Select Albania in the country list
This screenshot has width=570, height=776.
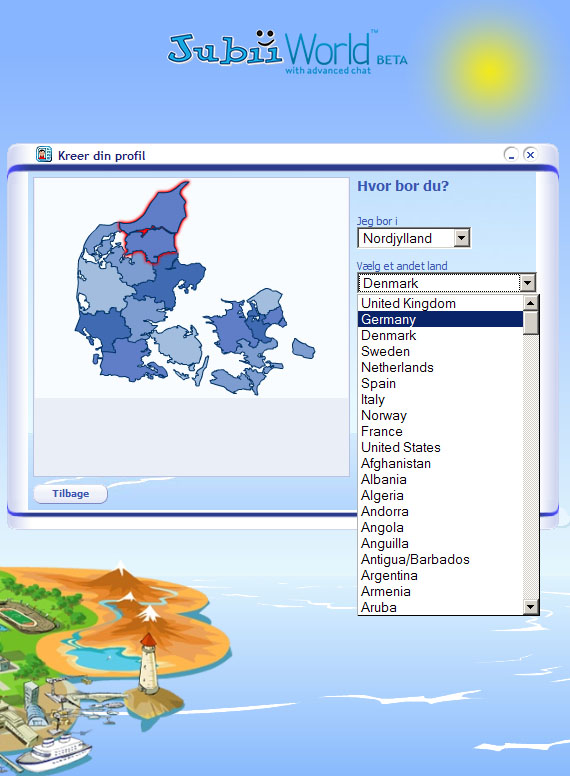tap(440, 480)
